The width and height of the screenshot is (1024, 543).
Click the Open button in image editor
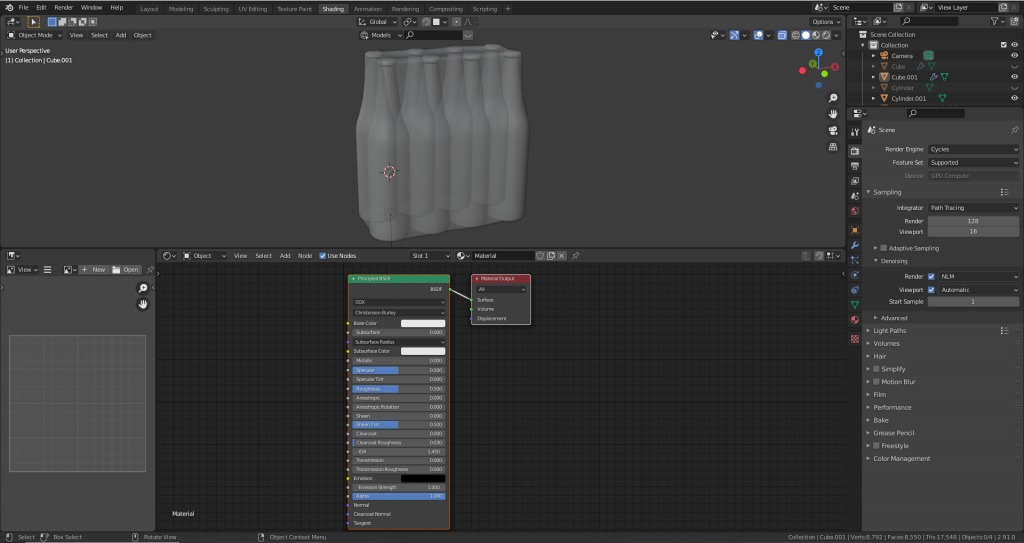click(x=128, y=270)
